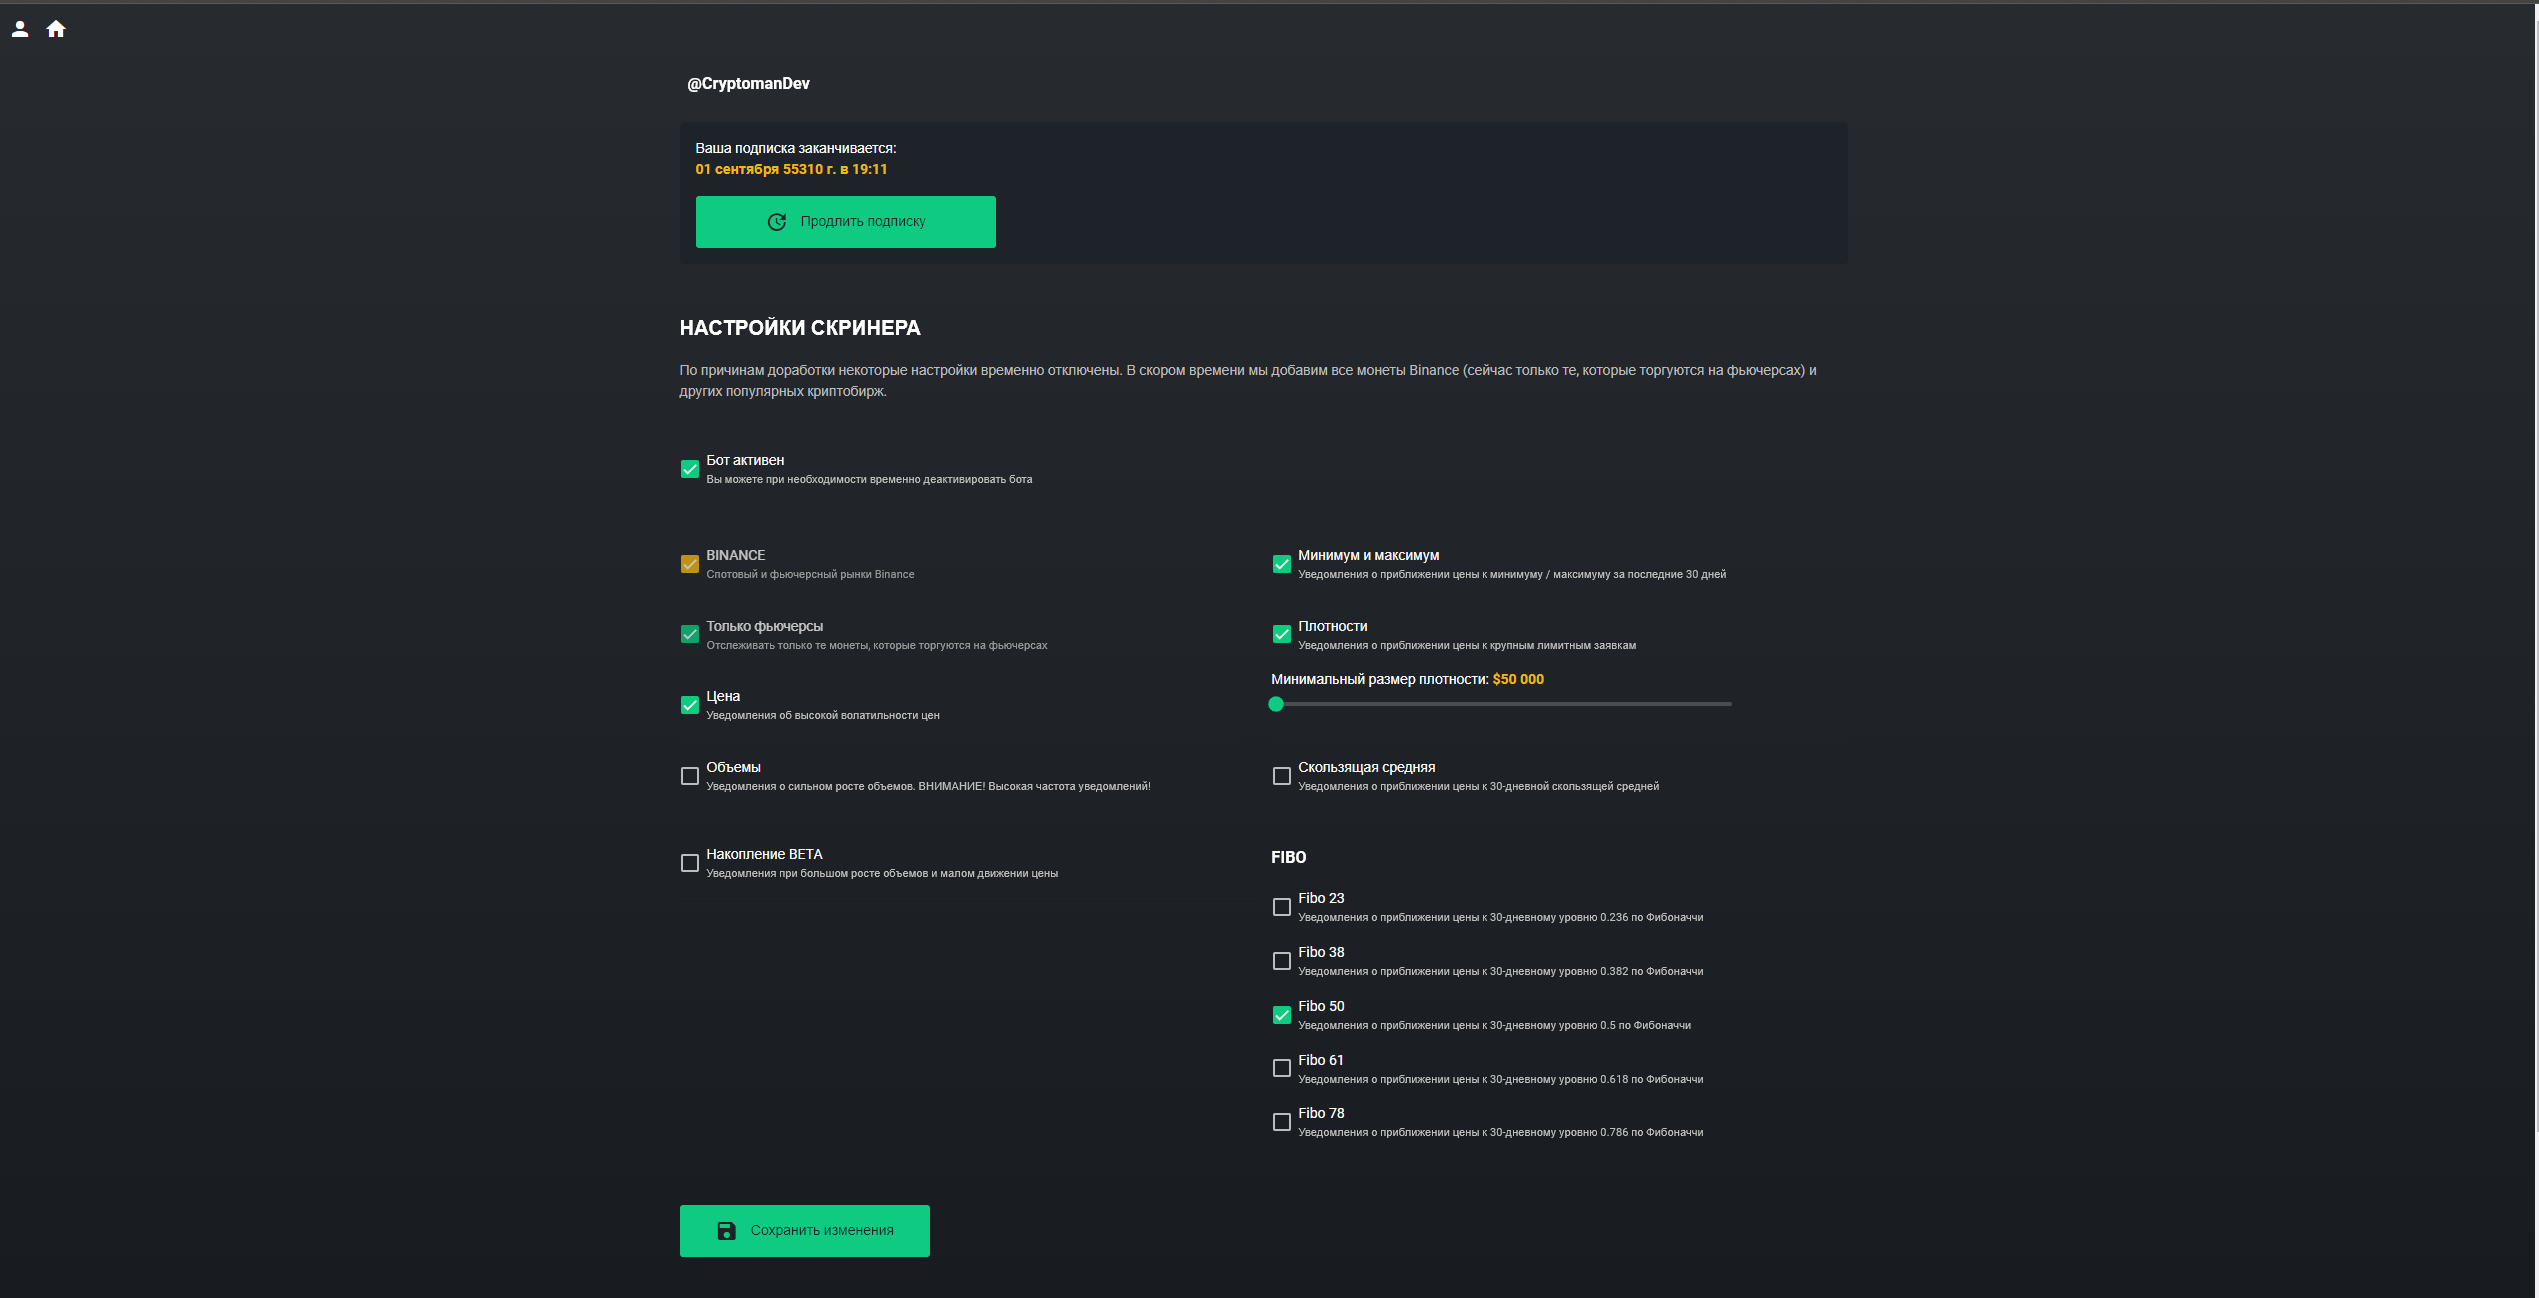Toggle the Бот активен checkbox
Viewport: 2539px width, 1298px height.
coord(690,469)
